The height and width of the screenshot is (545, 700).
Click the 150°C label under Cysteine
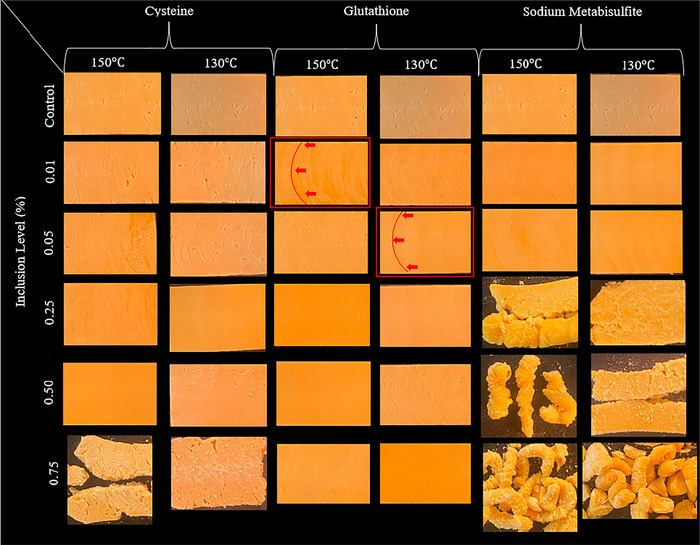108,62
